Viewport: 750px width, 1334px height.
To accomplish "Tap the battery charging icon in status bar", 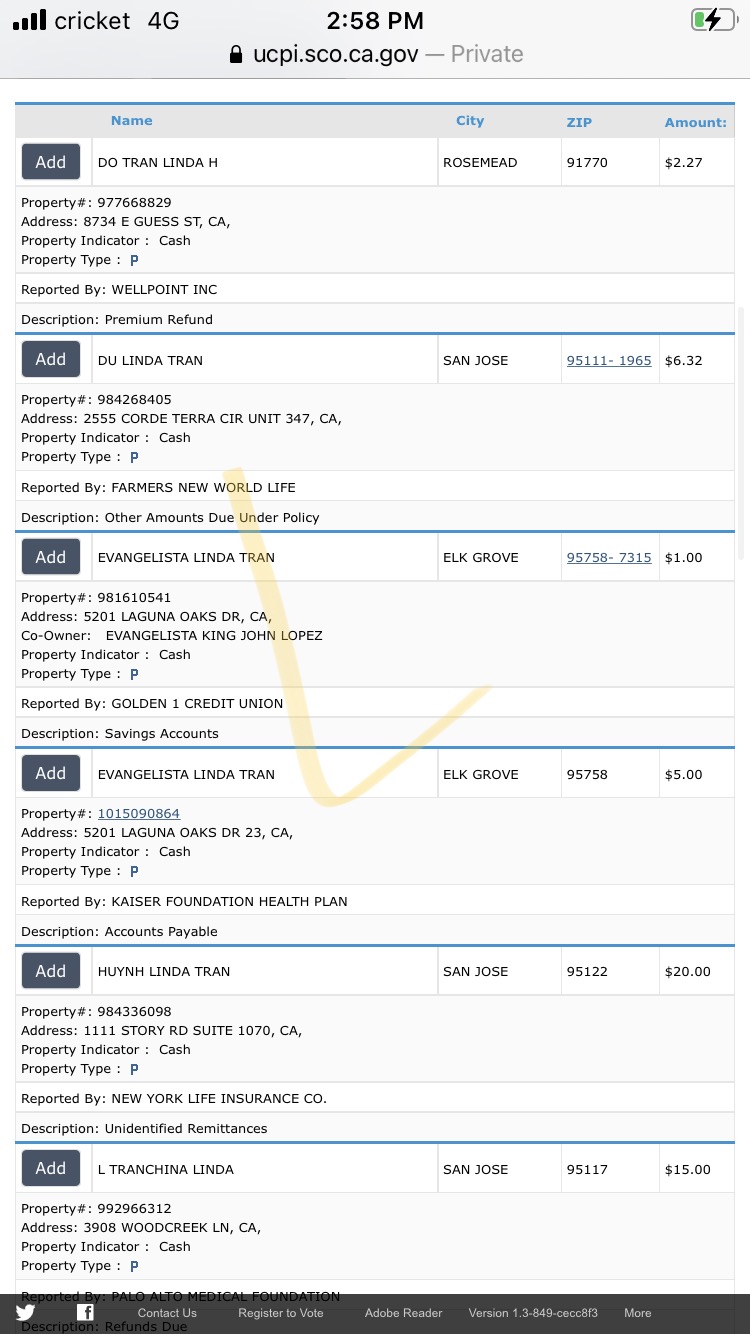I will (x=713, y=20).
